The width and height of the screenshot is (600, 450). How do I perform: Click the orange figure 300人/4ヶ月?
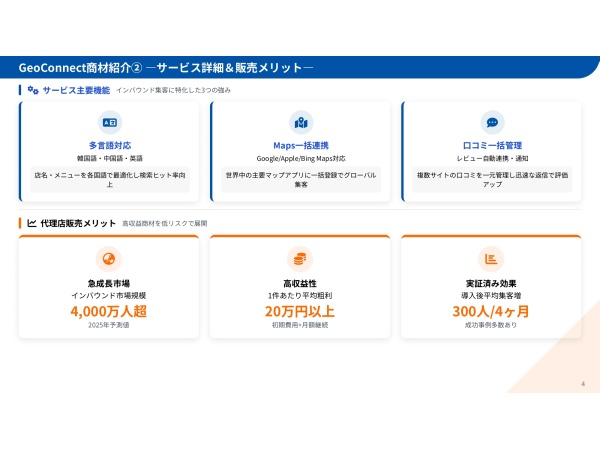click(491, 311)
